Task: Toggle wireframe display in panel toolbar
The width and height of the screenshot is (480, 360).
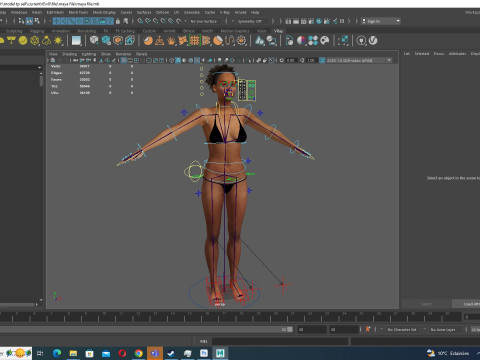Action: coord(172,60)
